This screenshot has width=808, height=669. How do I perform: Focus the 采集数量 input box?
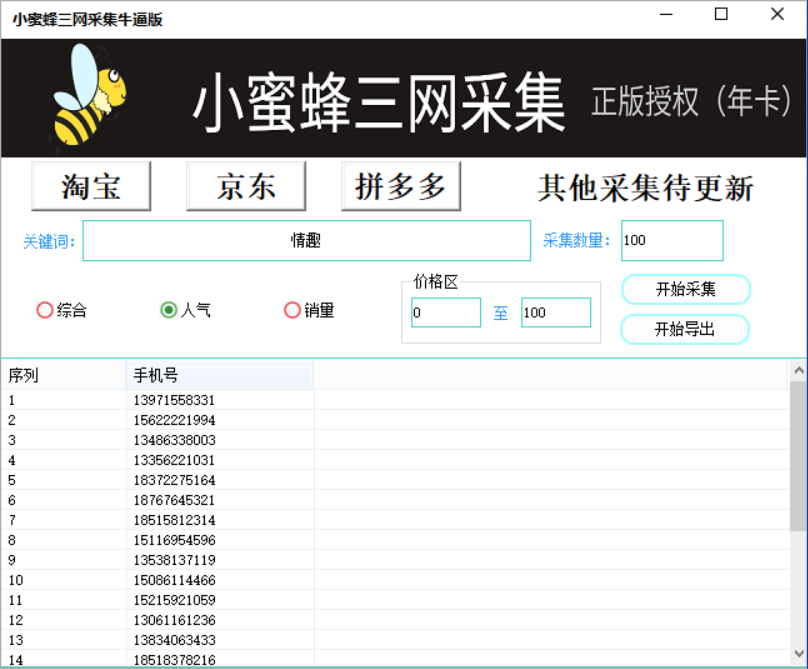click(671, 241)
